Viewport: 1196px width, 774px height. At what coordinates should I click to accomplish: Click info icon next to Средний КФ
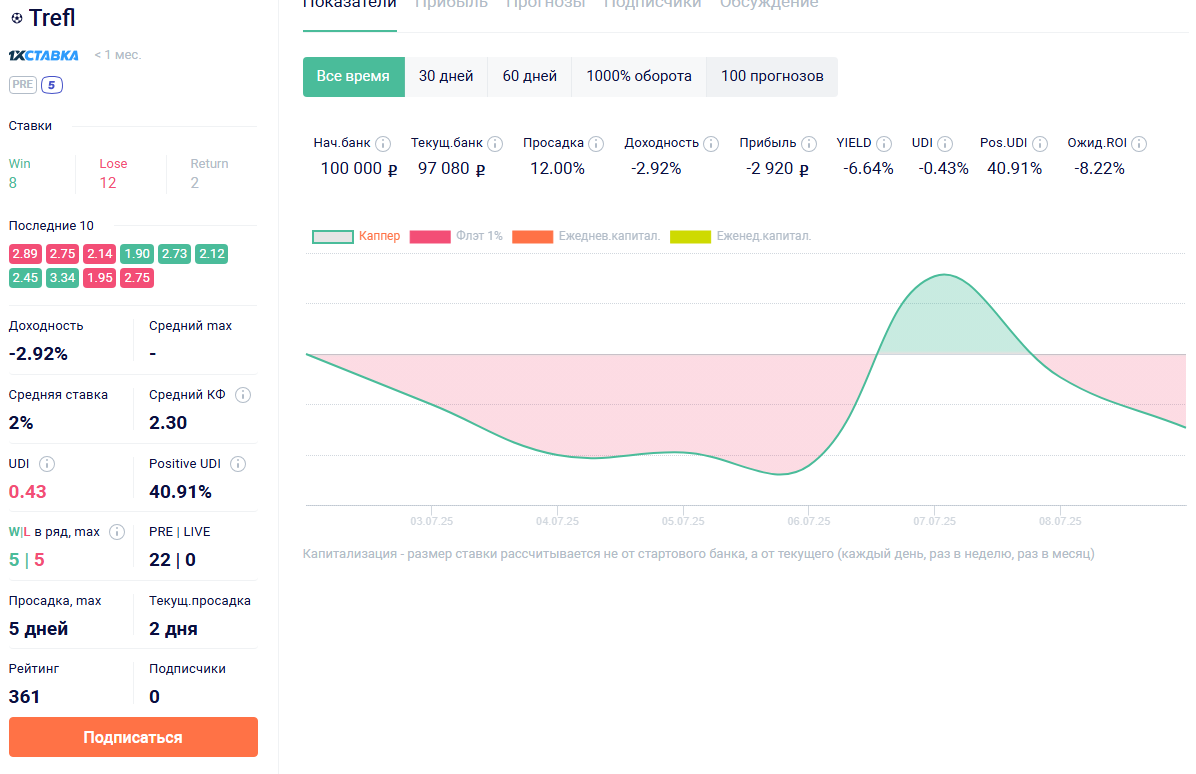click(x=243, y=395)
